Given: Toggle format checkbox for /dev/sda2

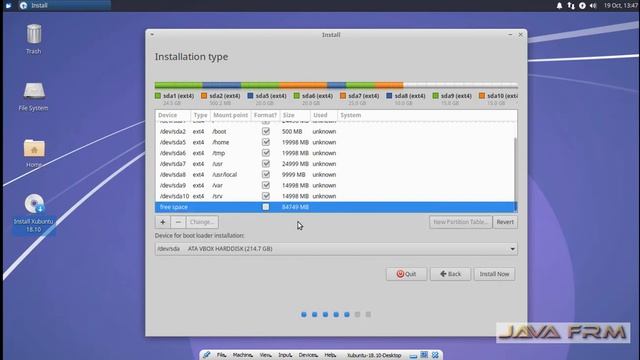Looking at the screenshot, I should (266, 131).
